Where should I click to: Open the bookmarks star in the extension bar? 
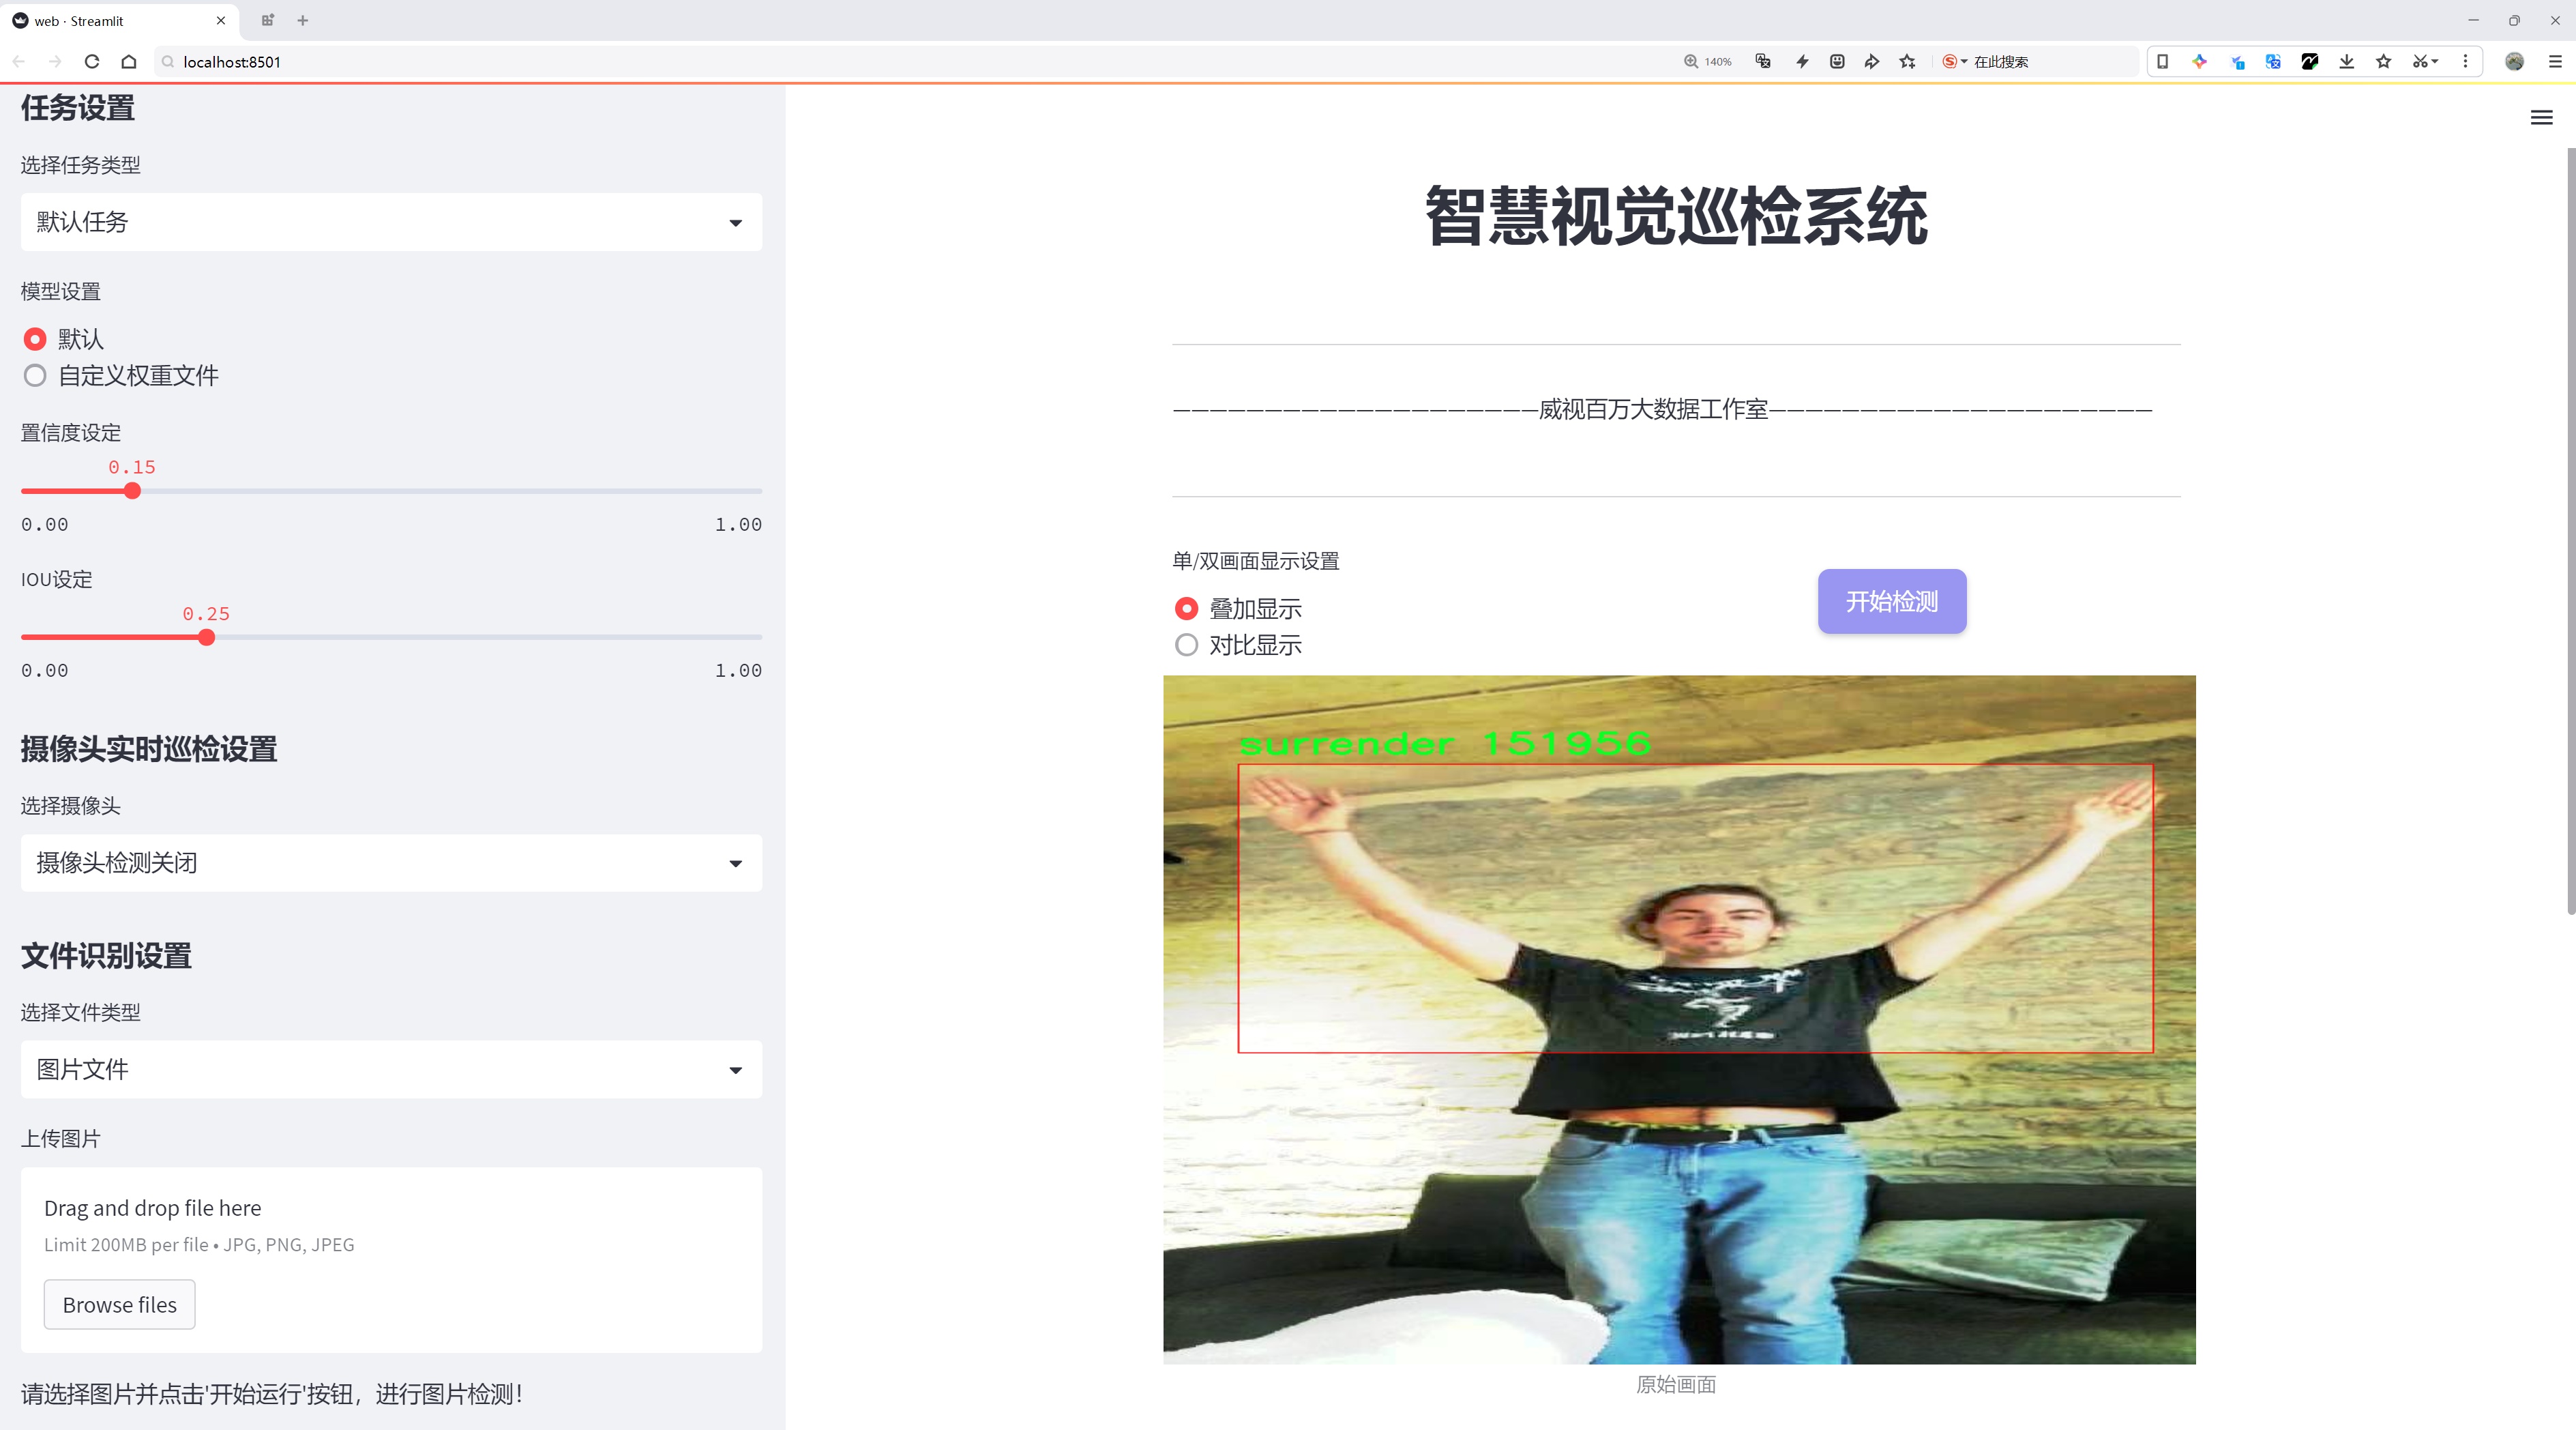(2384, 62)
